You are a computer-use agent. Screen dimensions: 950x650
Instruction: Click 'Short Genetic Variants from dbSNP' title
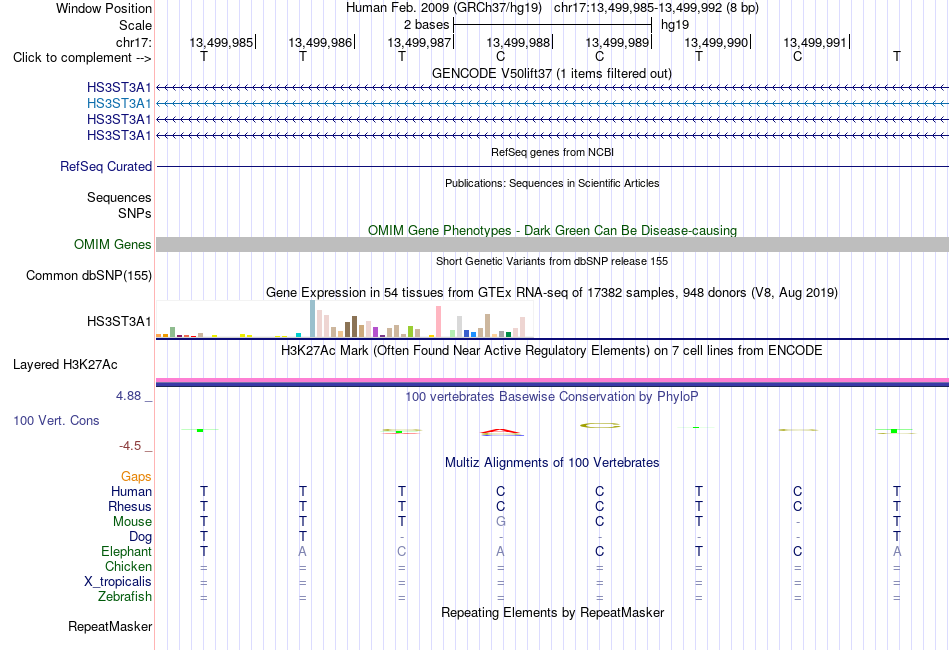click(x=552, y=261)
